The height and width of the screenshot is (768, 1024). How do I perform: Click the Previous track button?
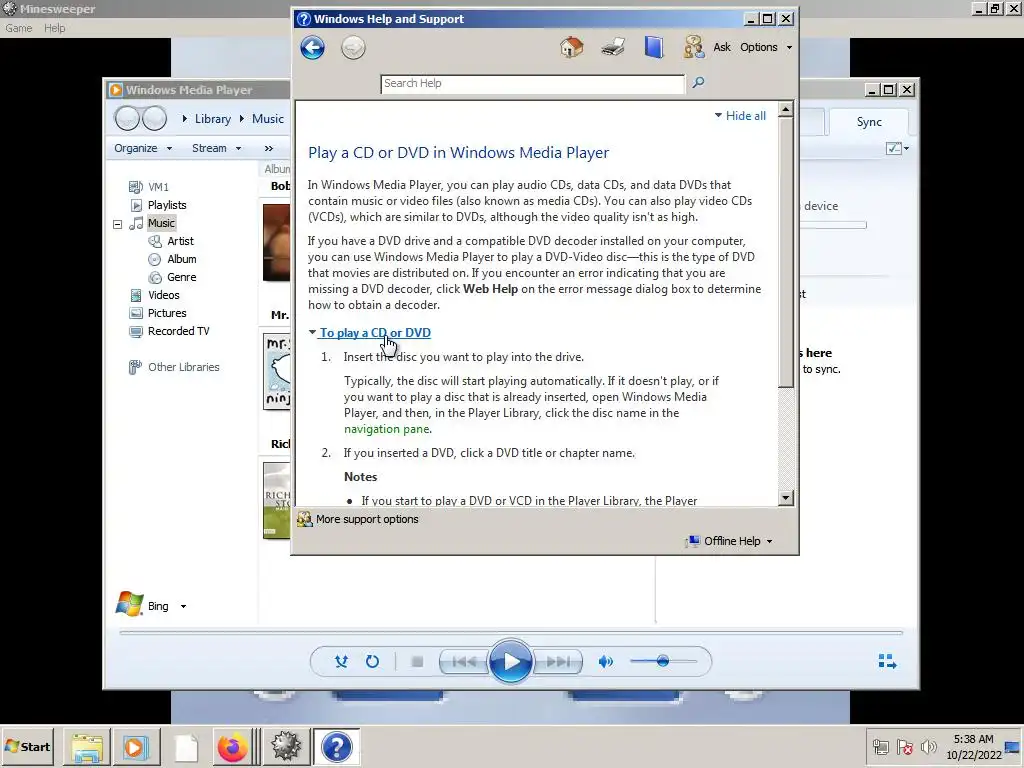[464, 662]
